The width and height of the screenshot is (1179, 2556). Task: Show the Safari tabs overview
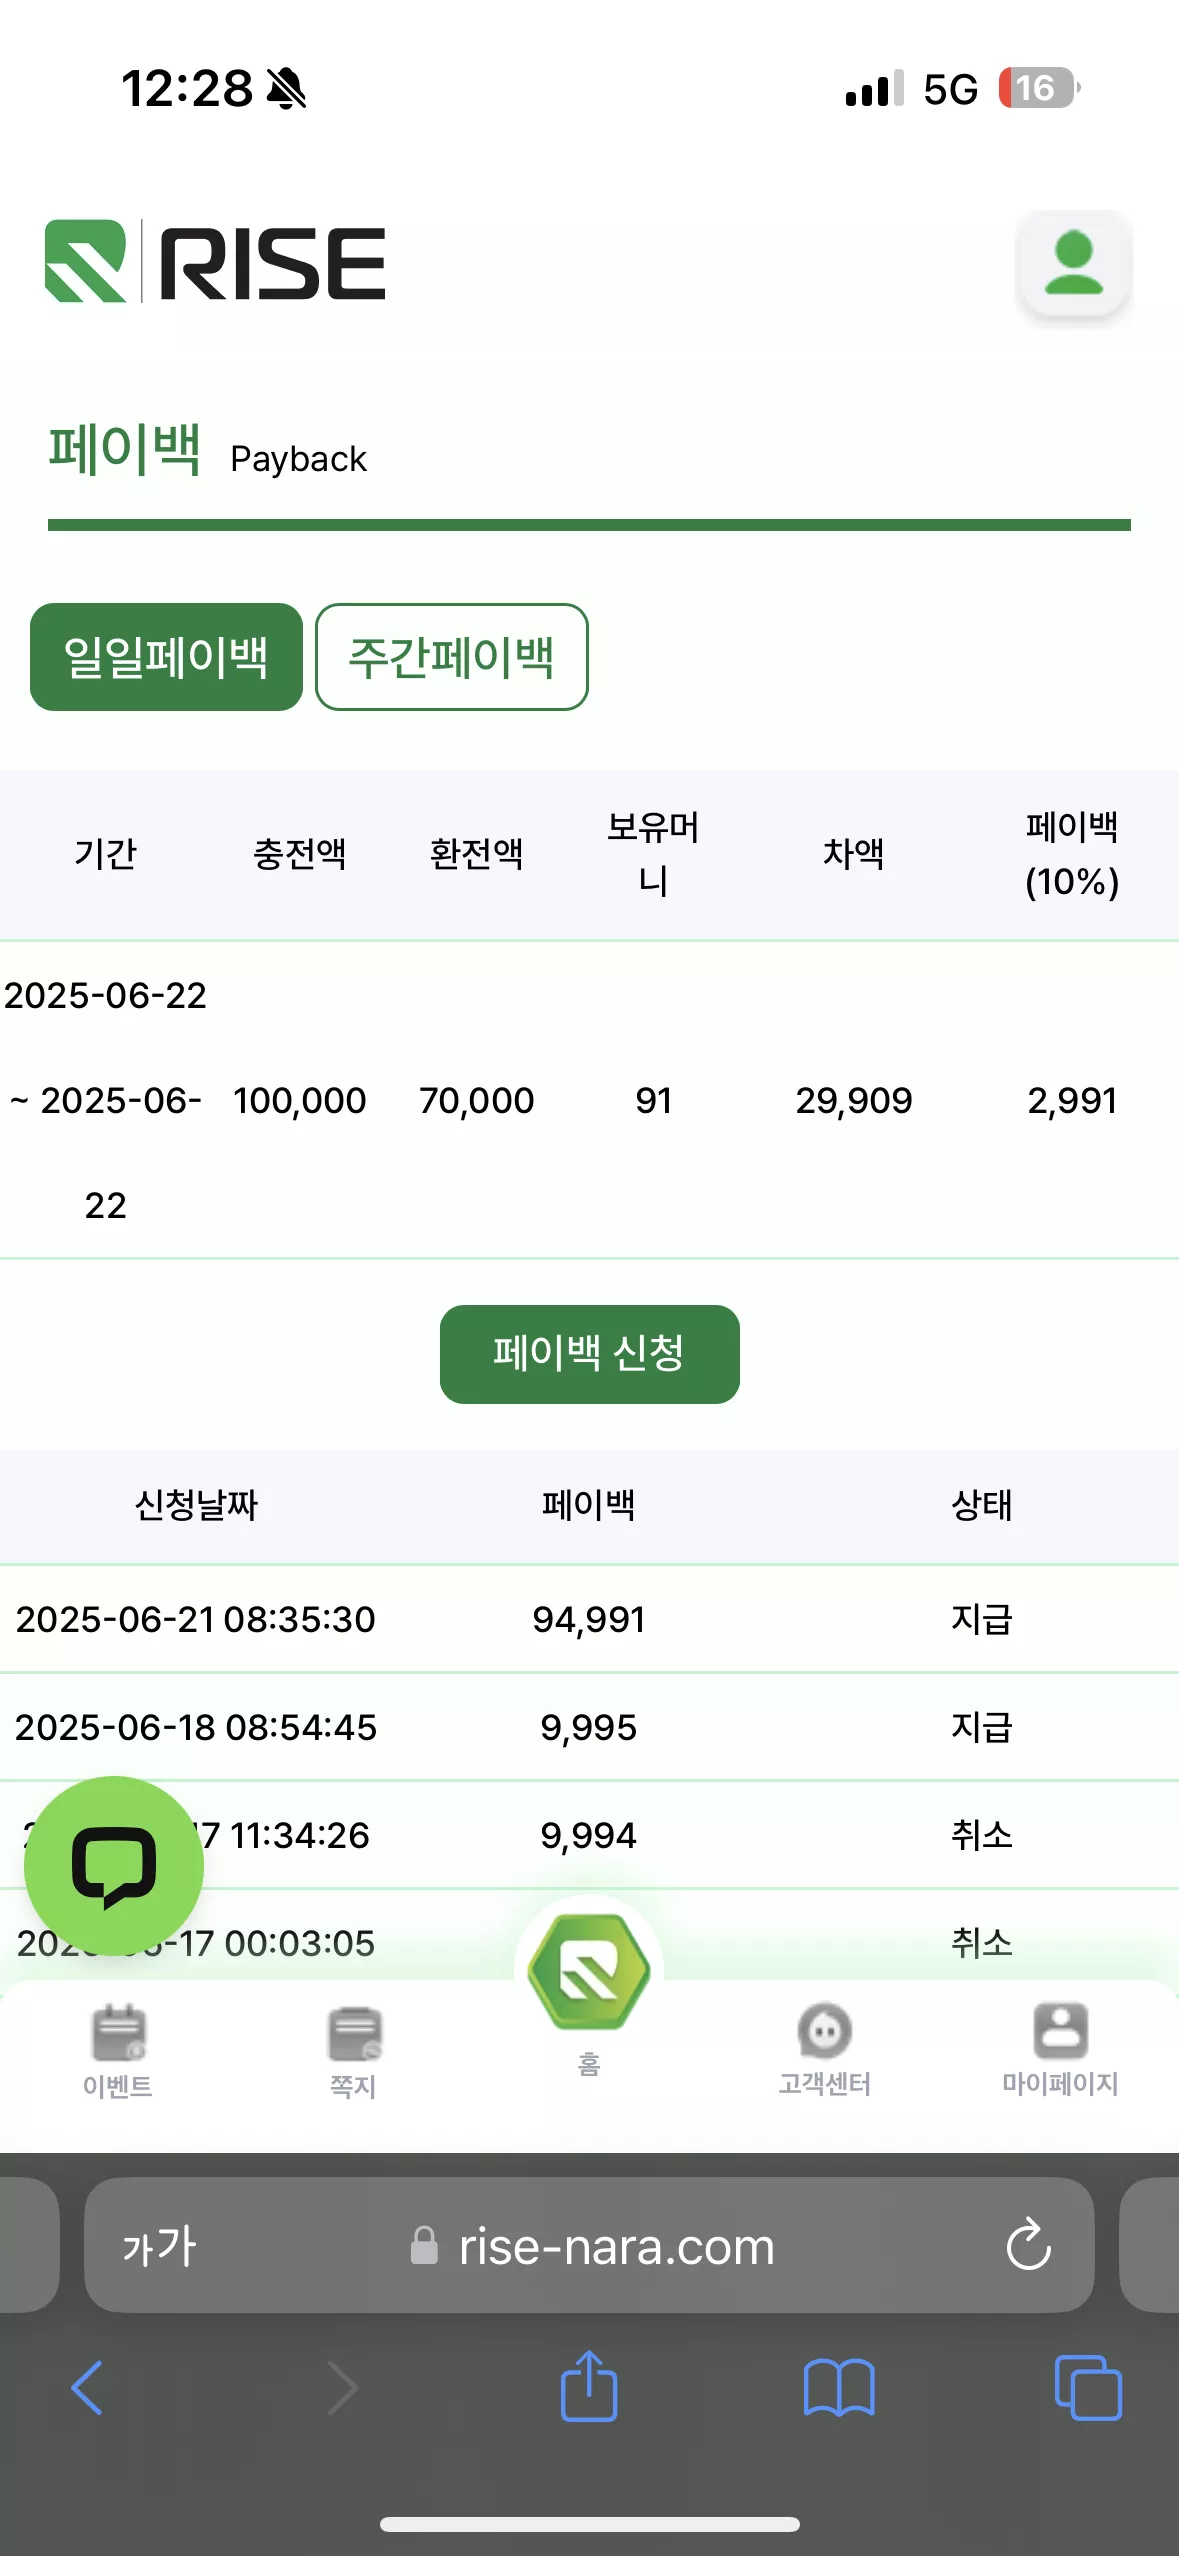click(x=1088, y=2388)
